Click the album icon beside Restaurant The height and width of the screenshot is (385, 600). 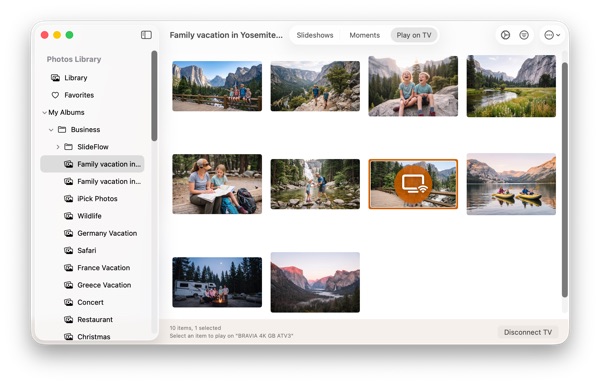point(68,320)
